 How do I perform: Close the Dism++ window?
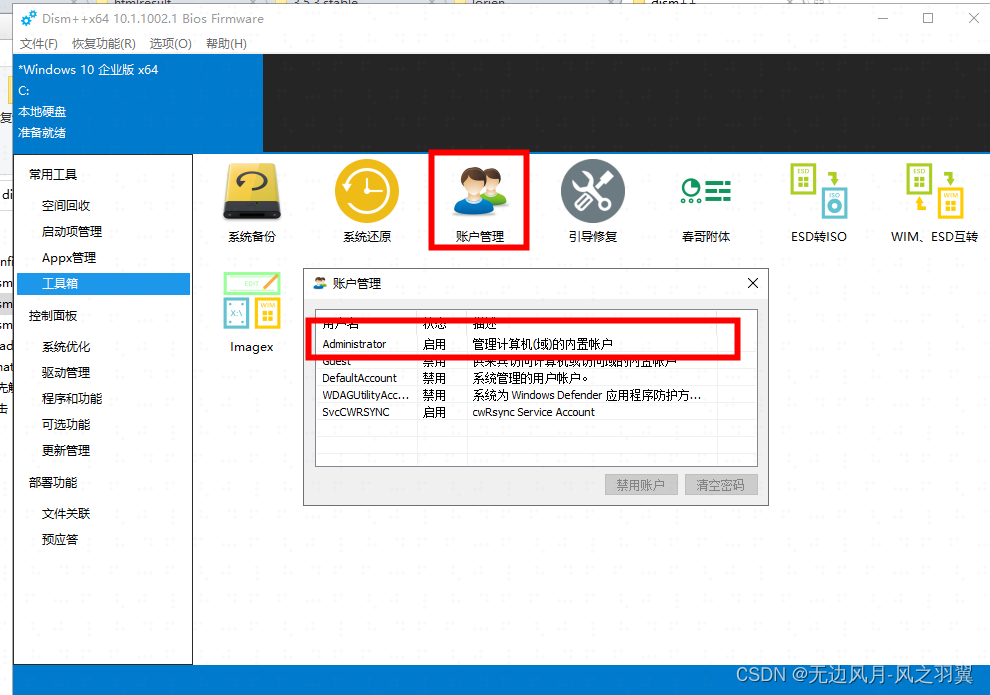click(x=974, y=19)
